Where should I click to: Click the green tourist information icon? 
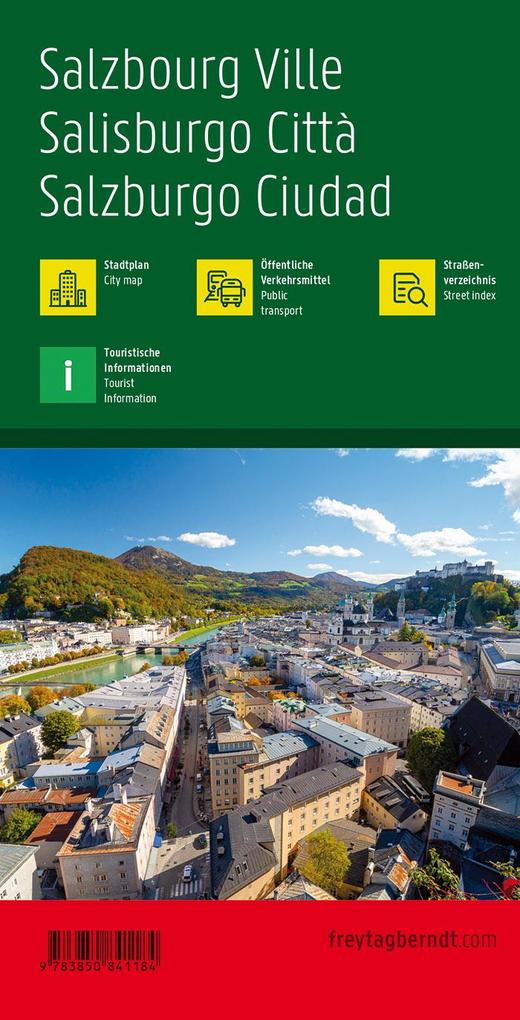[x=68, y=375]
